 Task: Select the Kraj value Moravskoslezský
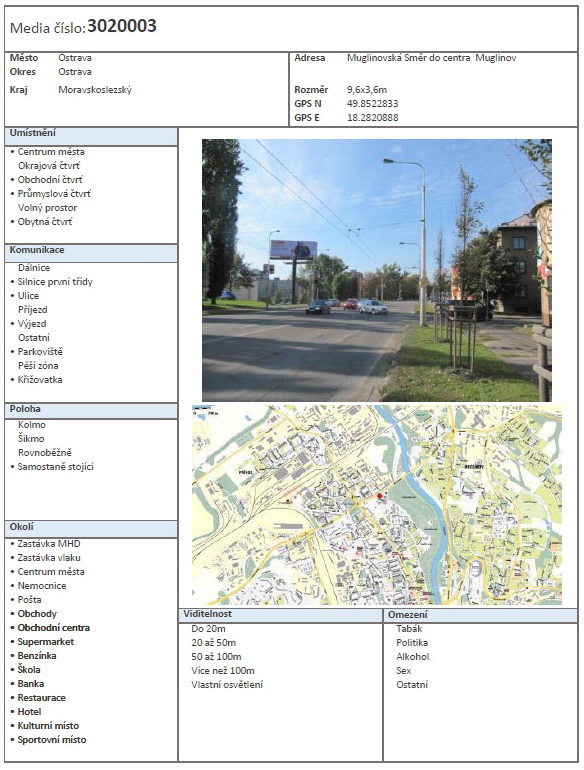click(x=95, y=90)
